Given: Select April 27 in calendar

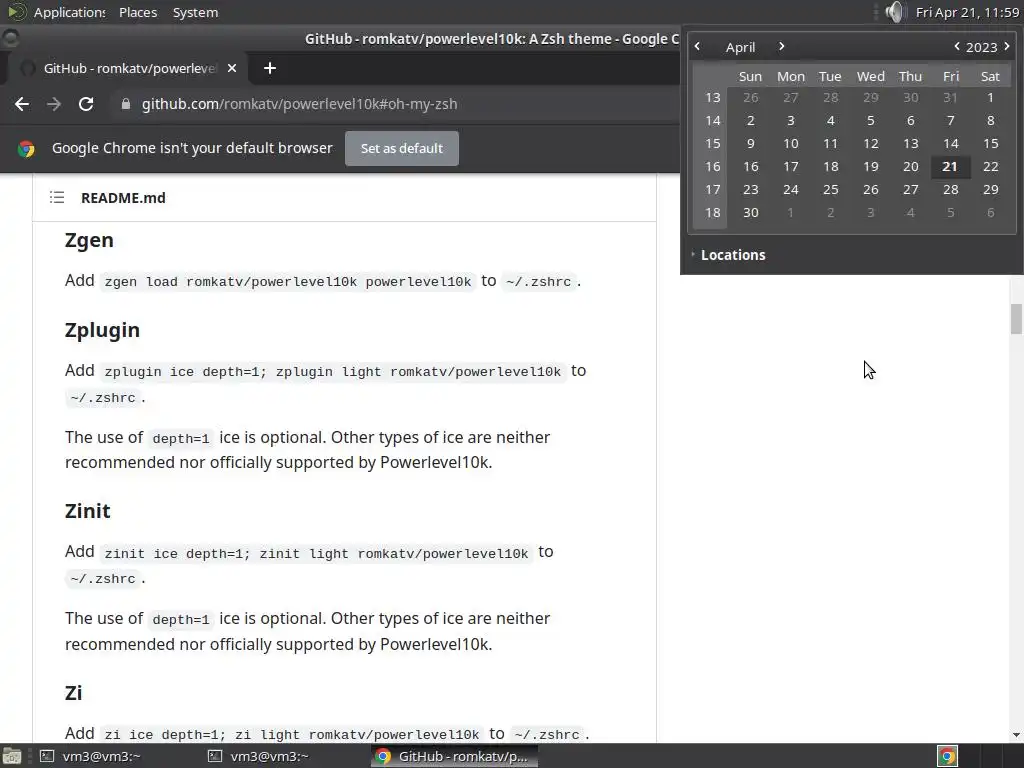Looking at the screenshot, I should [910, 189].
